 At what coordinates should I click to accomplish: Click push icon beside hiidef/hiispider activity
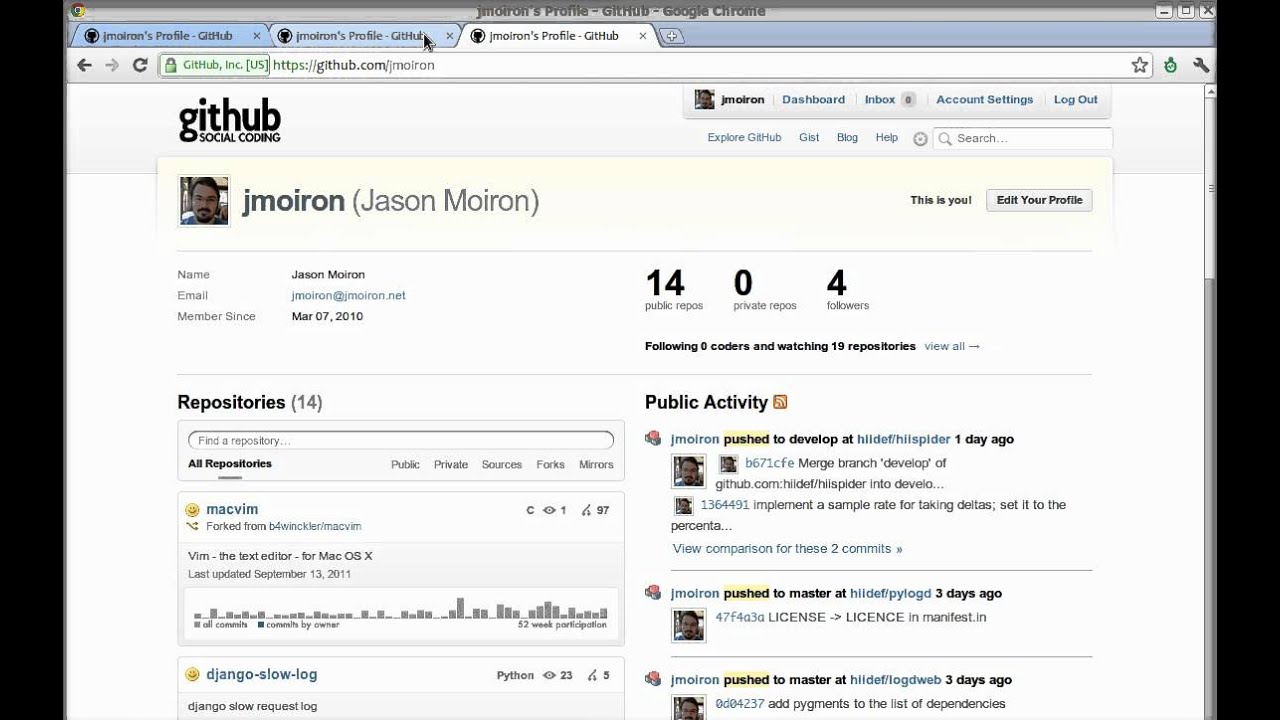(653, 438)
